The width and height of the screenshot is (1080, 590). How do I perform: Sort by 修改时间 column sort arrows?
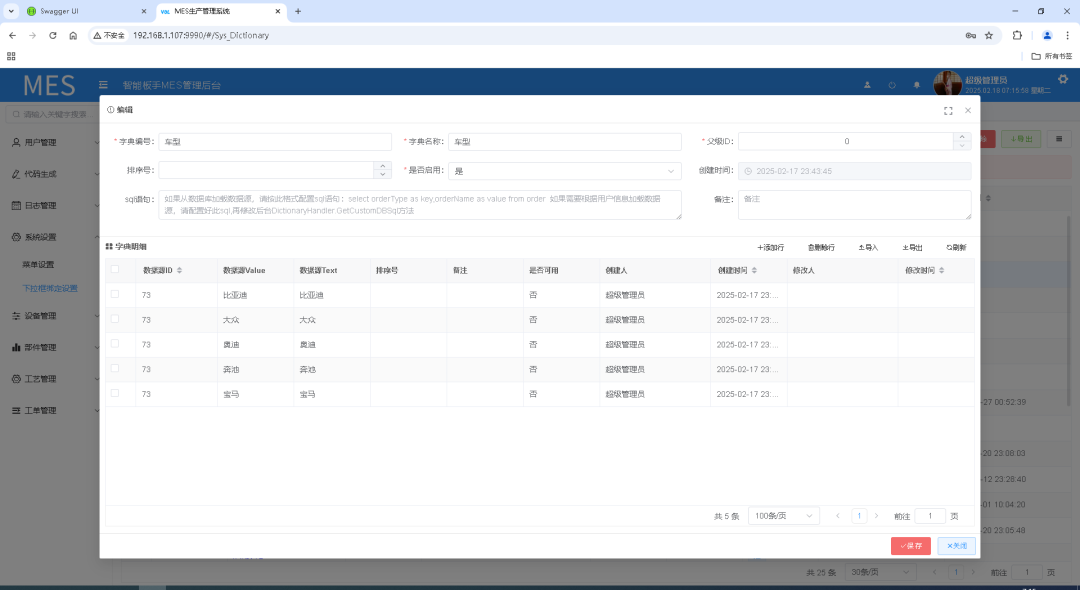[x=941, y=271]
